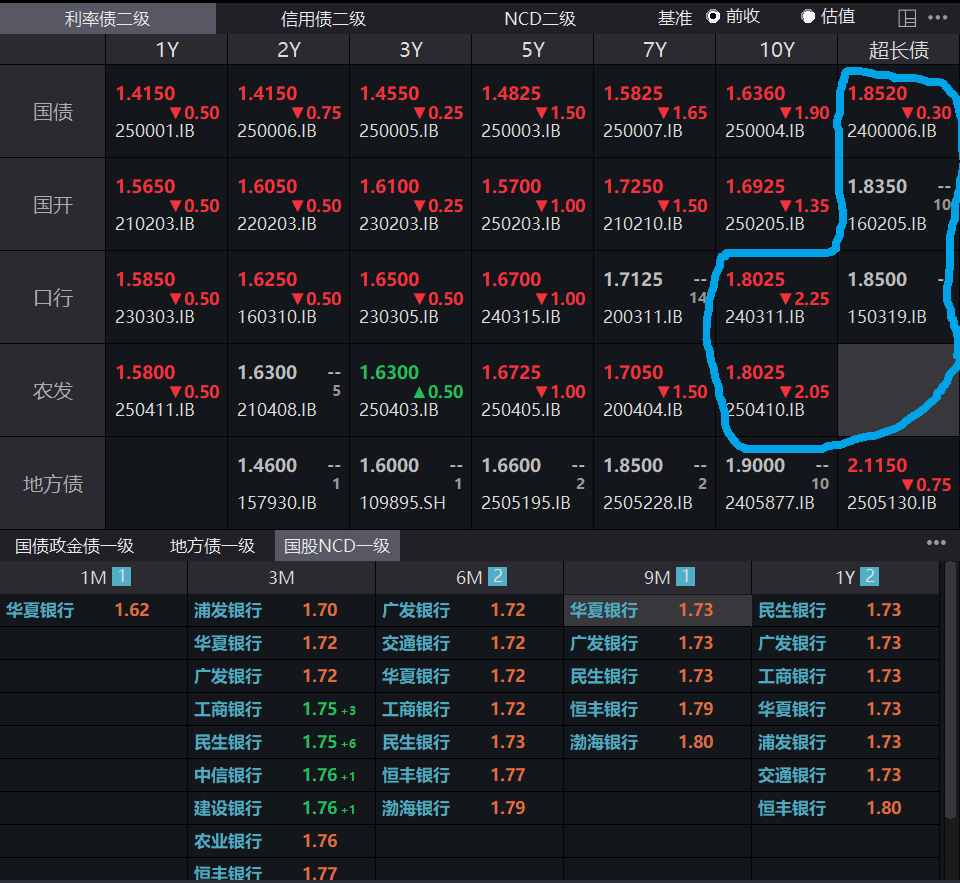This screenshot has height=883, width=960.
Task: Click the count badge next to 1M
Action: 121,576
